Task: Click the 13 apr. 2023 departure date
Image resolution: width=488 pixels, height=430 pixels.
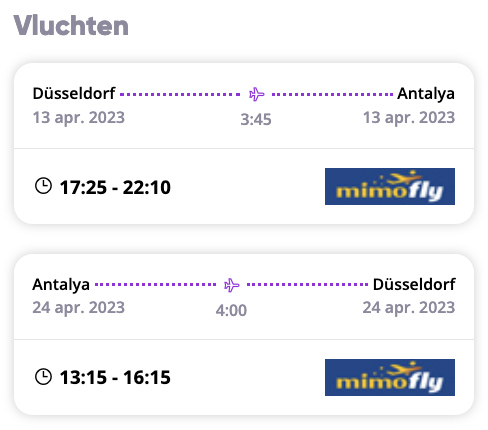Action: (x=79, y=118)
